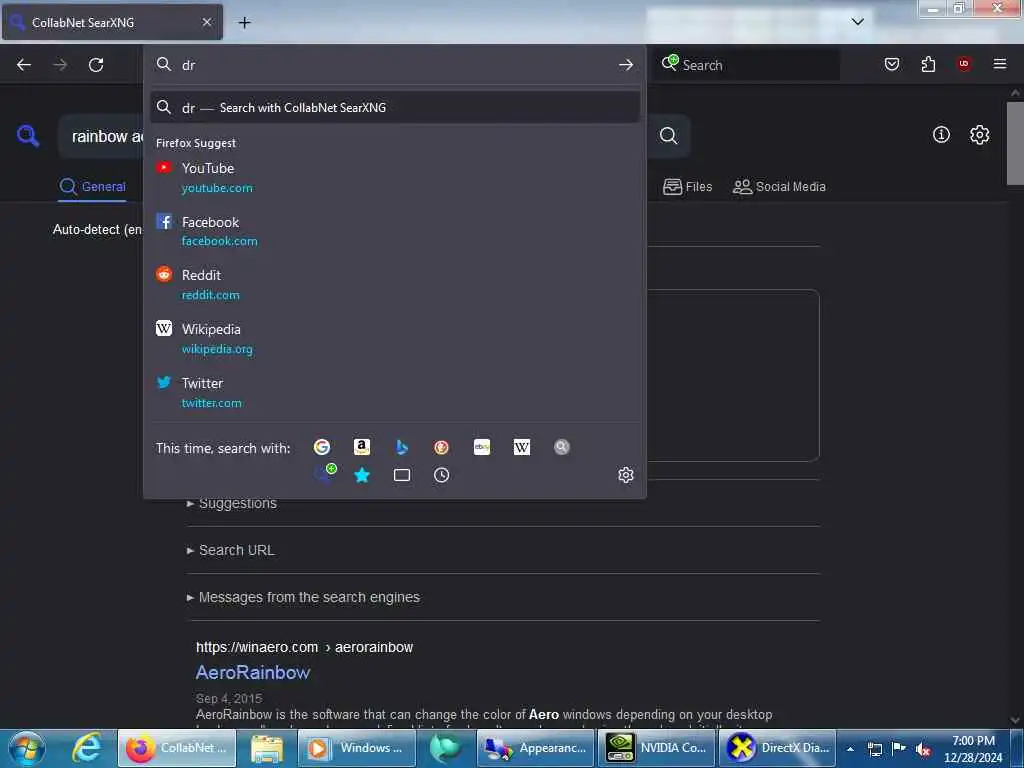Open Save to Pocket button
This screenshot has height=768, width=1024.
tap(892, 64)
